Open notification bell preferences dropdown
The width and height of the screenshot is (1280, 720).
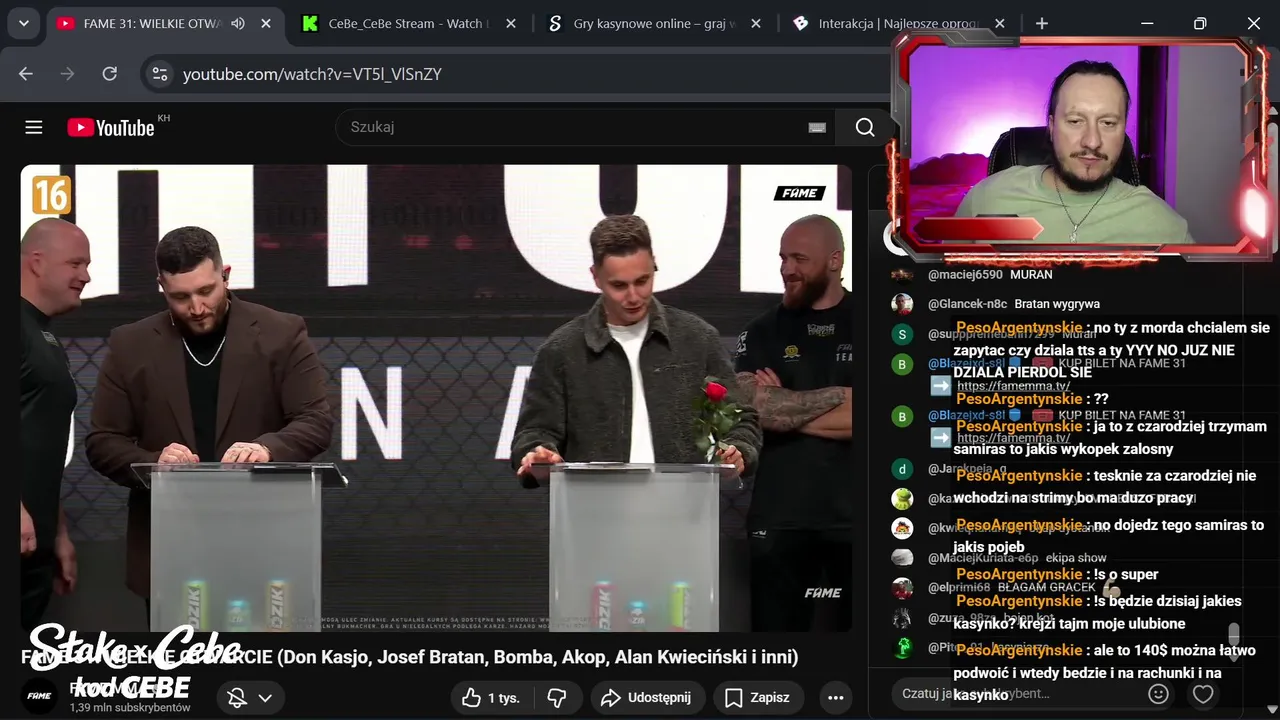point(250,698)
